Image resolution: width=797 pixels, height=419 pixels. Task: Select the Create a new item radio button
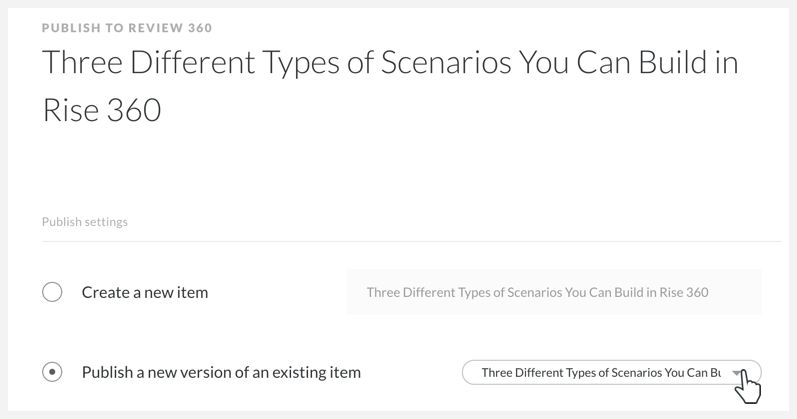pyautogui.click(x=52, y=292)
